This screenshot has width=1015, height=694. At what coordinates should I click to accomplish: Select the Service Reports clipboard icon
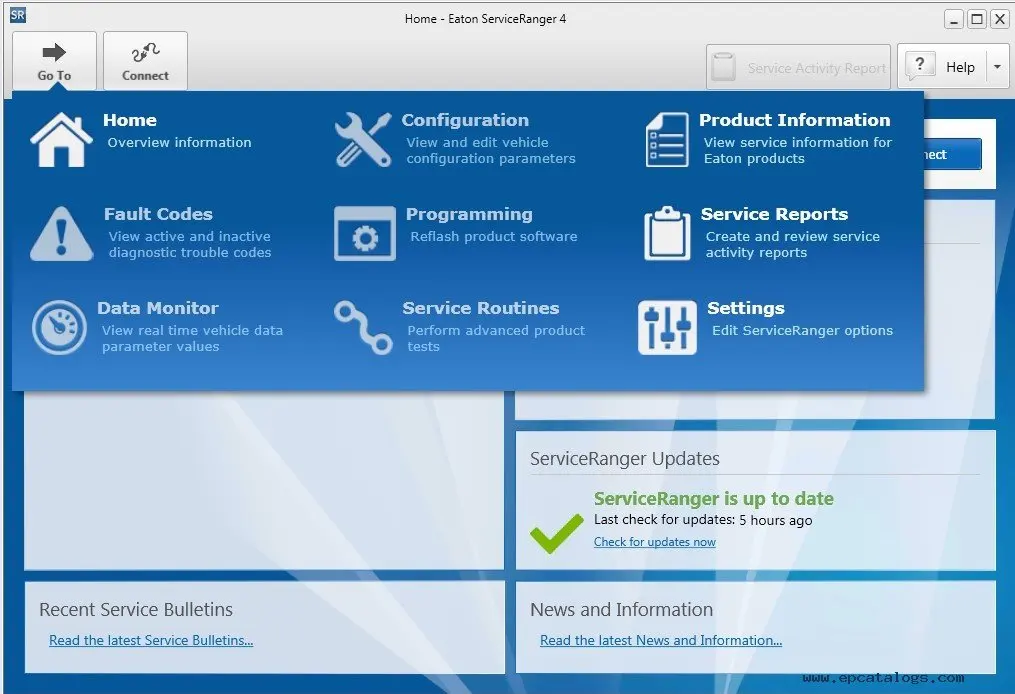click(x=666, y=232)
